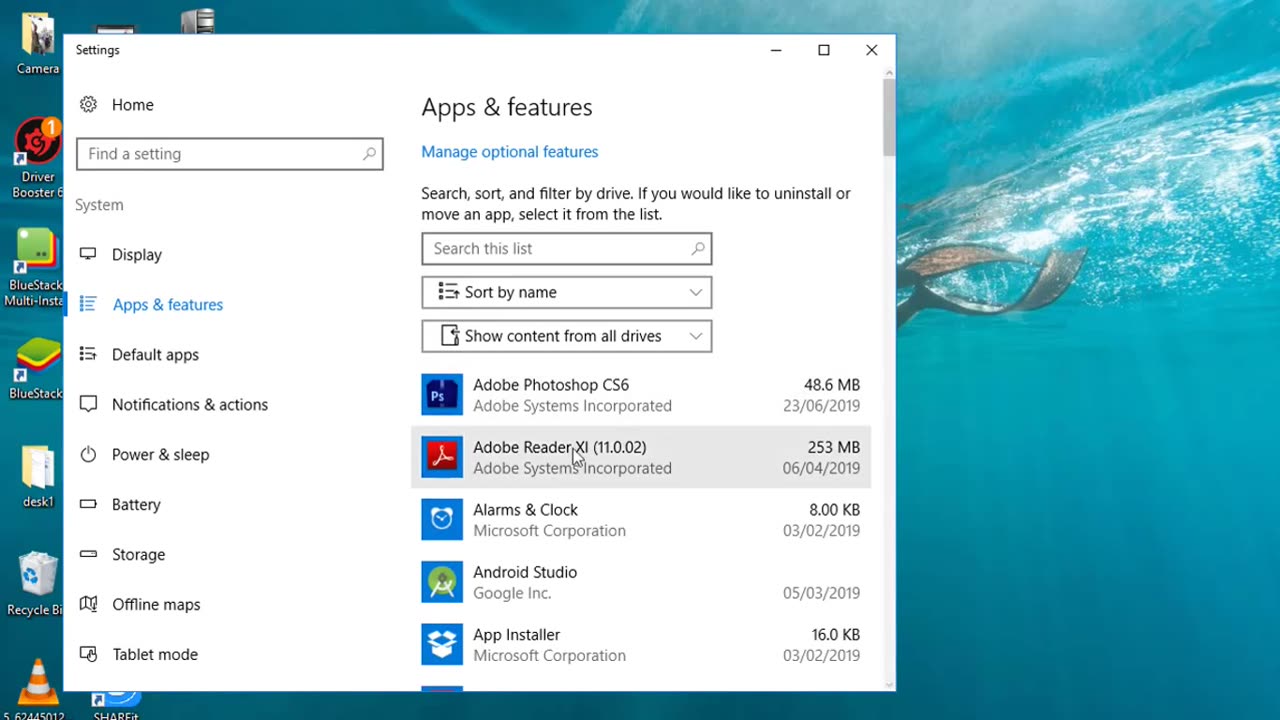Click the magnifier in Search this list box
Screen dimensions: 1280x720
[698, 249]
